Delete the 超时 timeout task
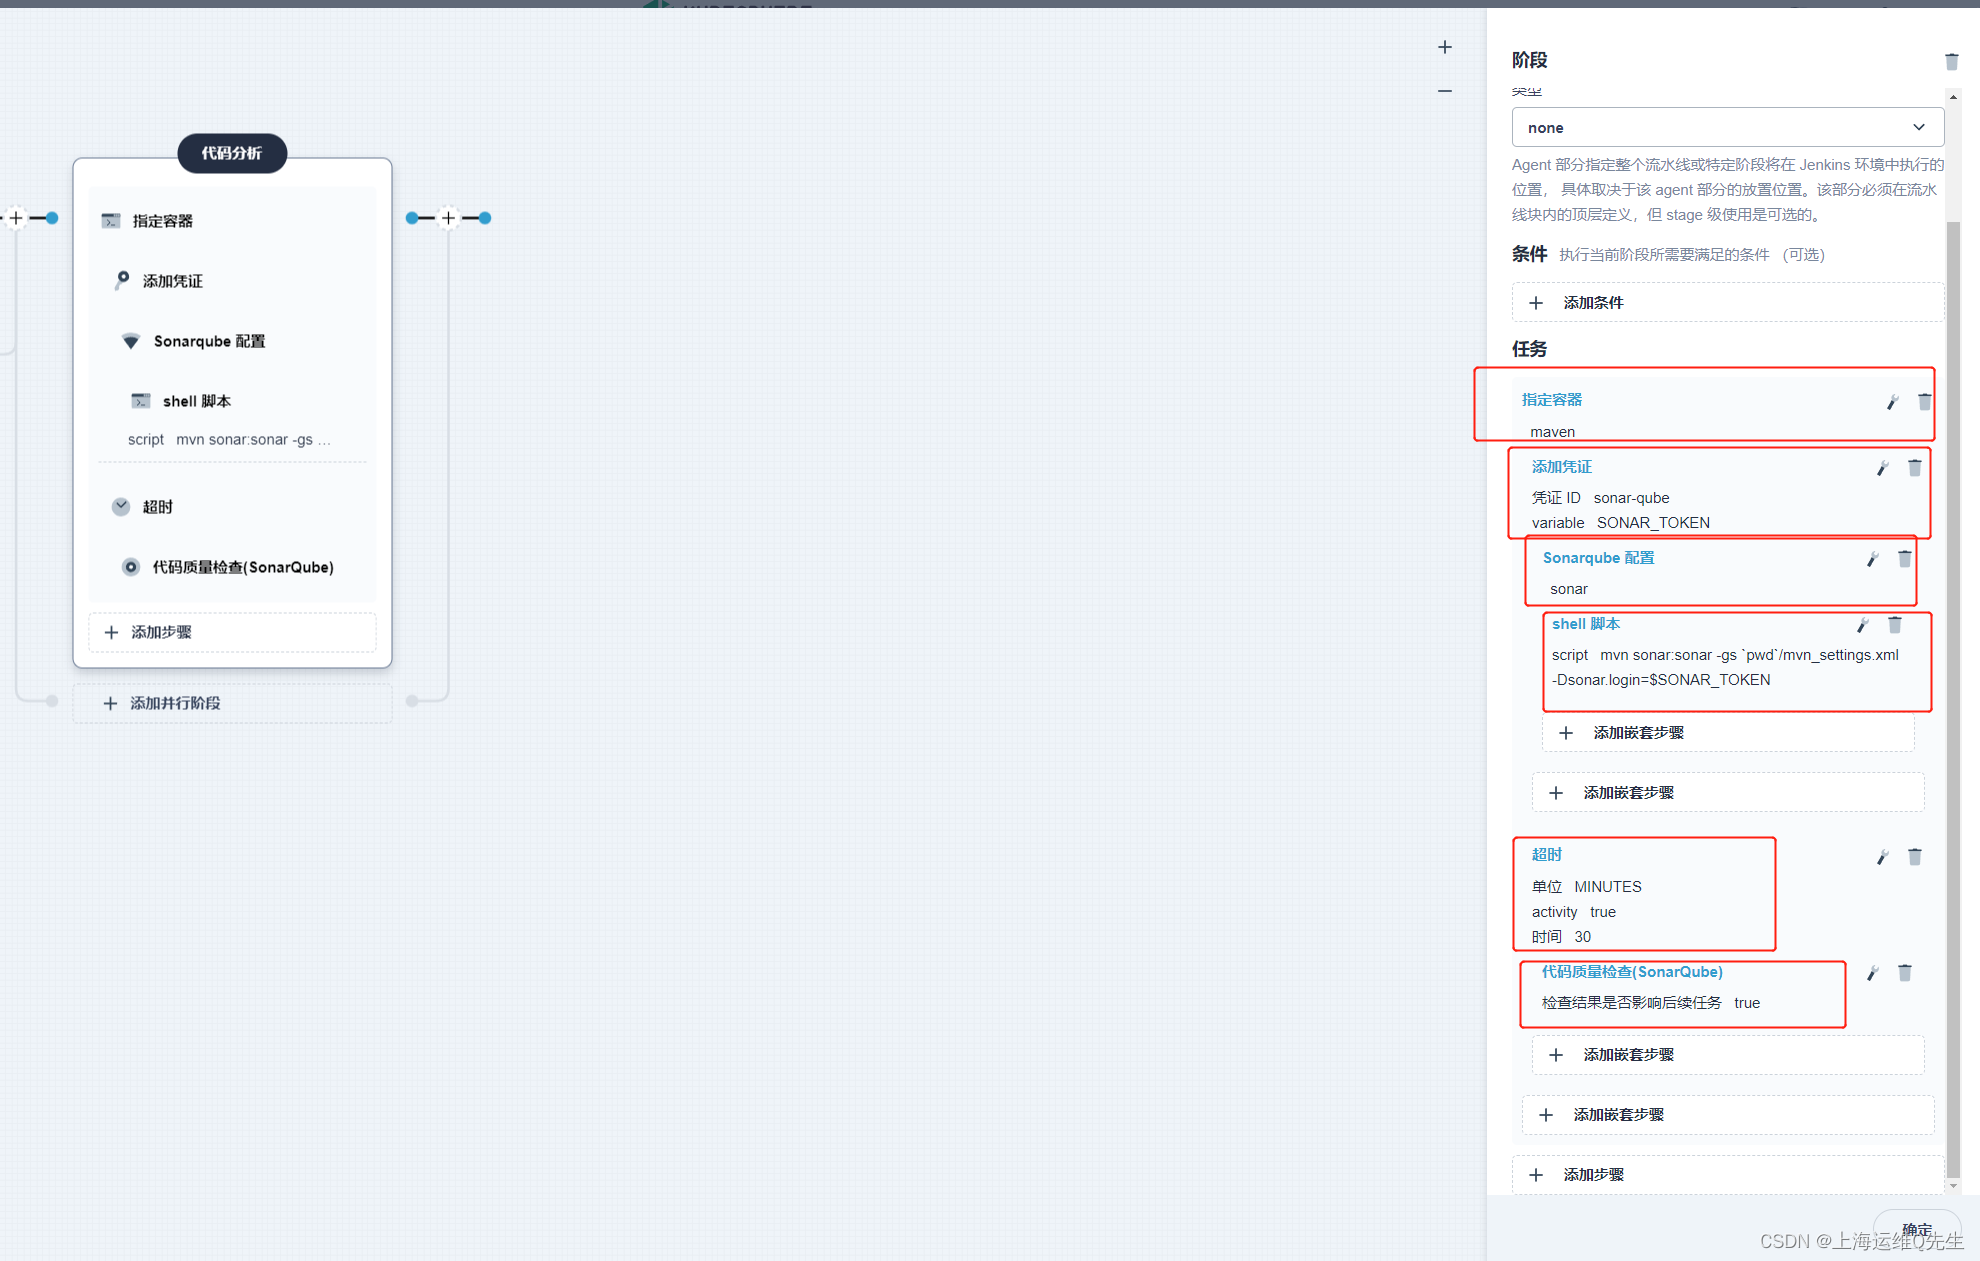The width and height of the screenshot is (1980, 1261). tap(1914, 857)
